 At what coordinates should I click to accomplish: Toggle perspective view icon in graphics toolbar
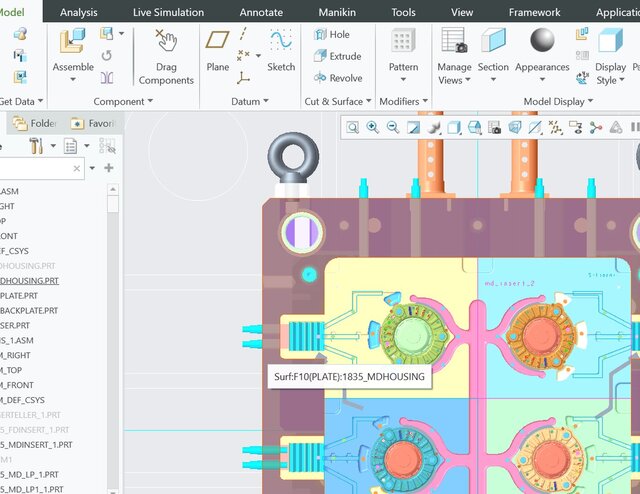point(515,128)
